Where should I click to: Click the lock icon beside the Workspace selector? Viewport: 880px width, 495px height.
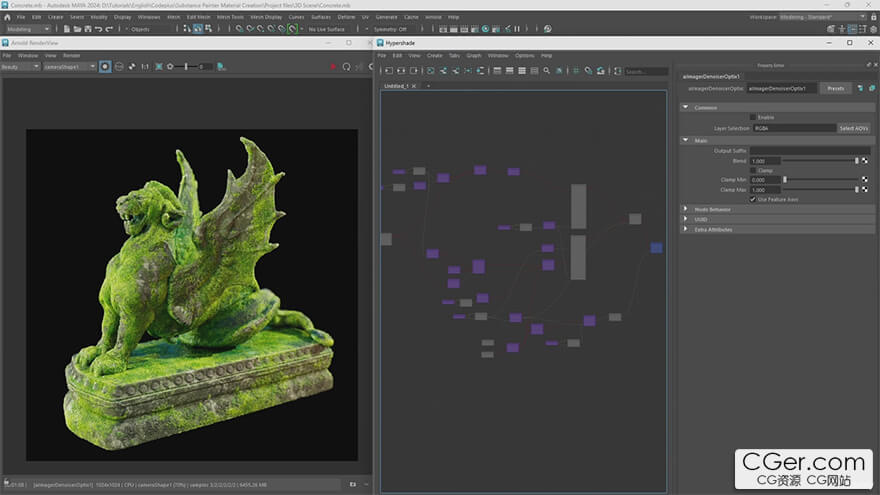click(873, 17)
